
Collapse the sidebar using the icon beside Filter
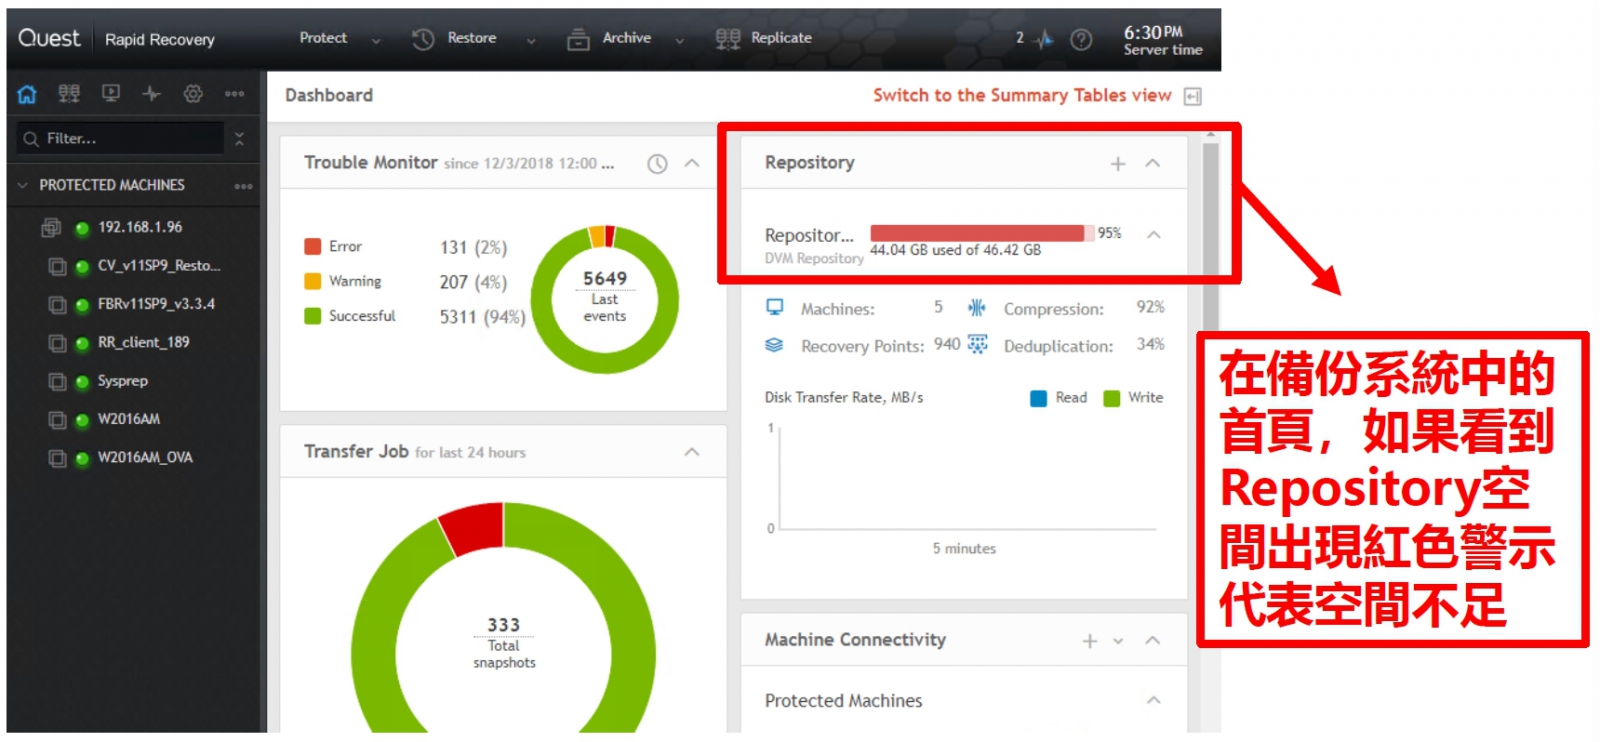point(239,138)
